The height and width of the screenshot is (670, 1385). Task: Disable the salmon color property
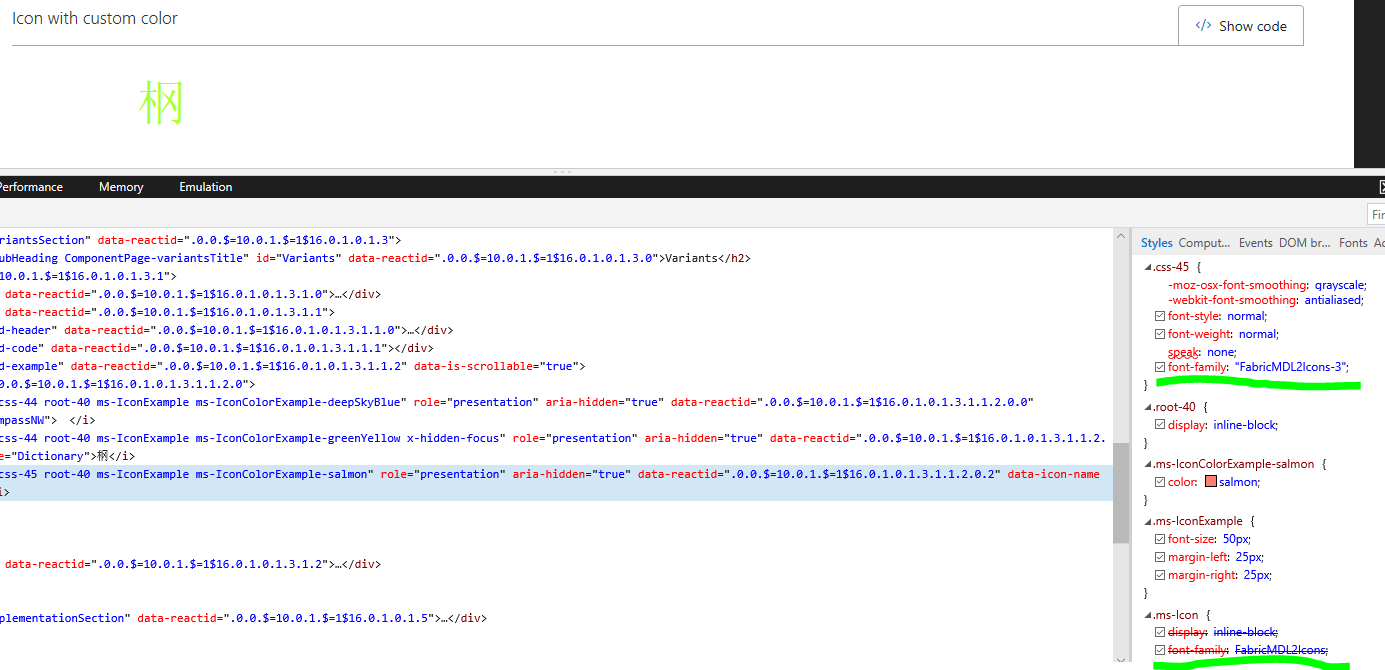pyautogui.click(x=1160, y=481)
